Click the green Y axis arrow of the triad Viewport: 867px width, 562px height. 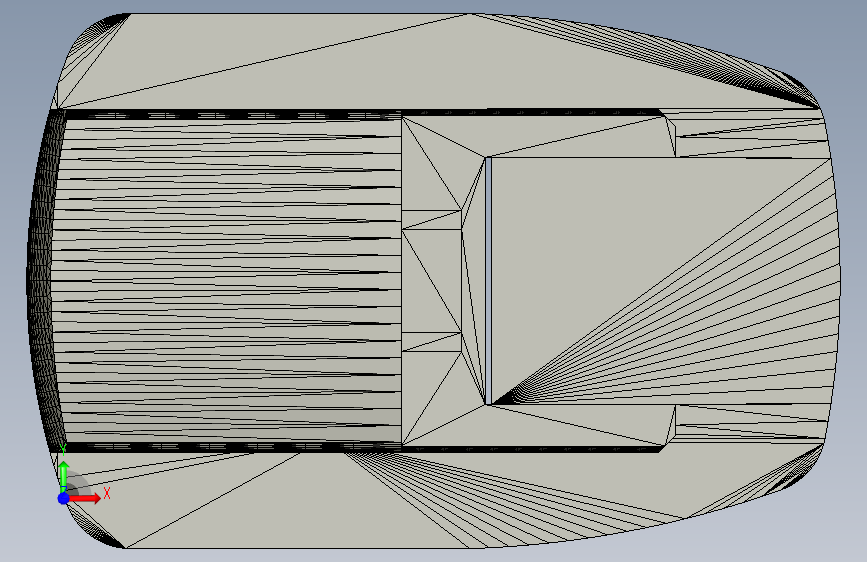64,475
